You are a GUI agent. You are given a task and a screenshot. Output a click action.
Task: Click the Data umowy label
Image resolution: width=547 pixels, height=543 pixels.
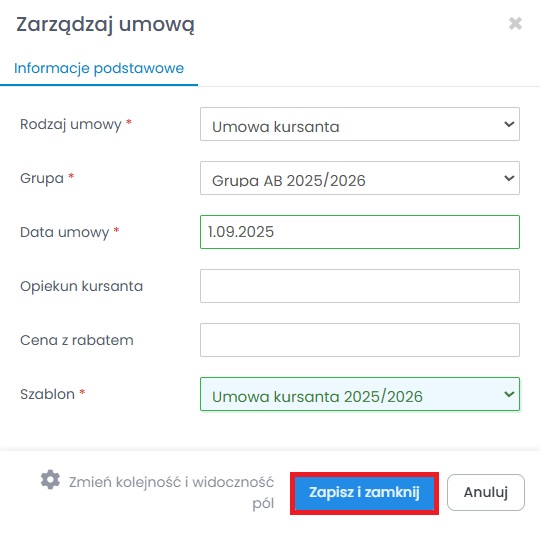[65, 233]
